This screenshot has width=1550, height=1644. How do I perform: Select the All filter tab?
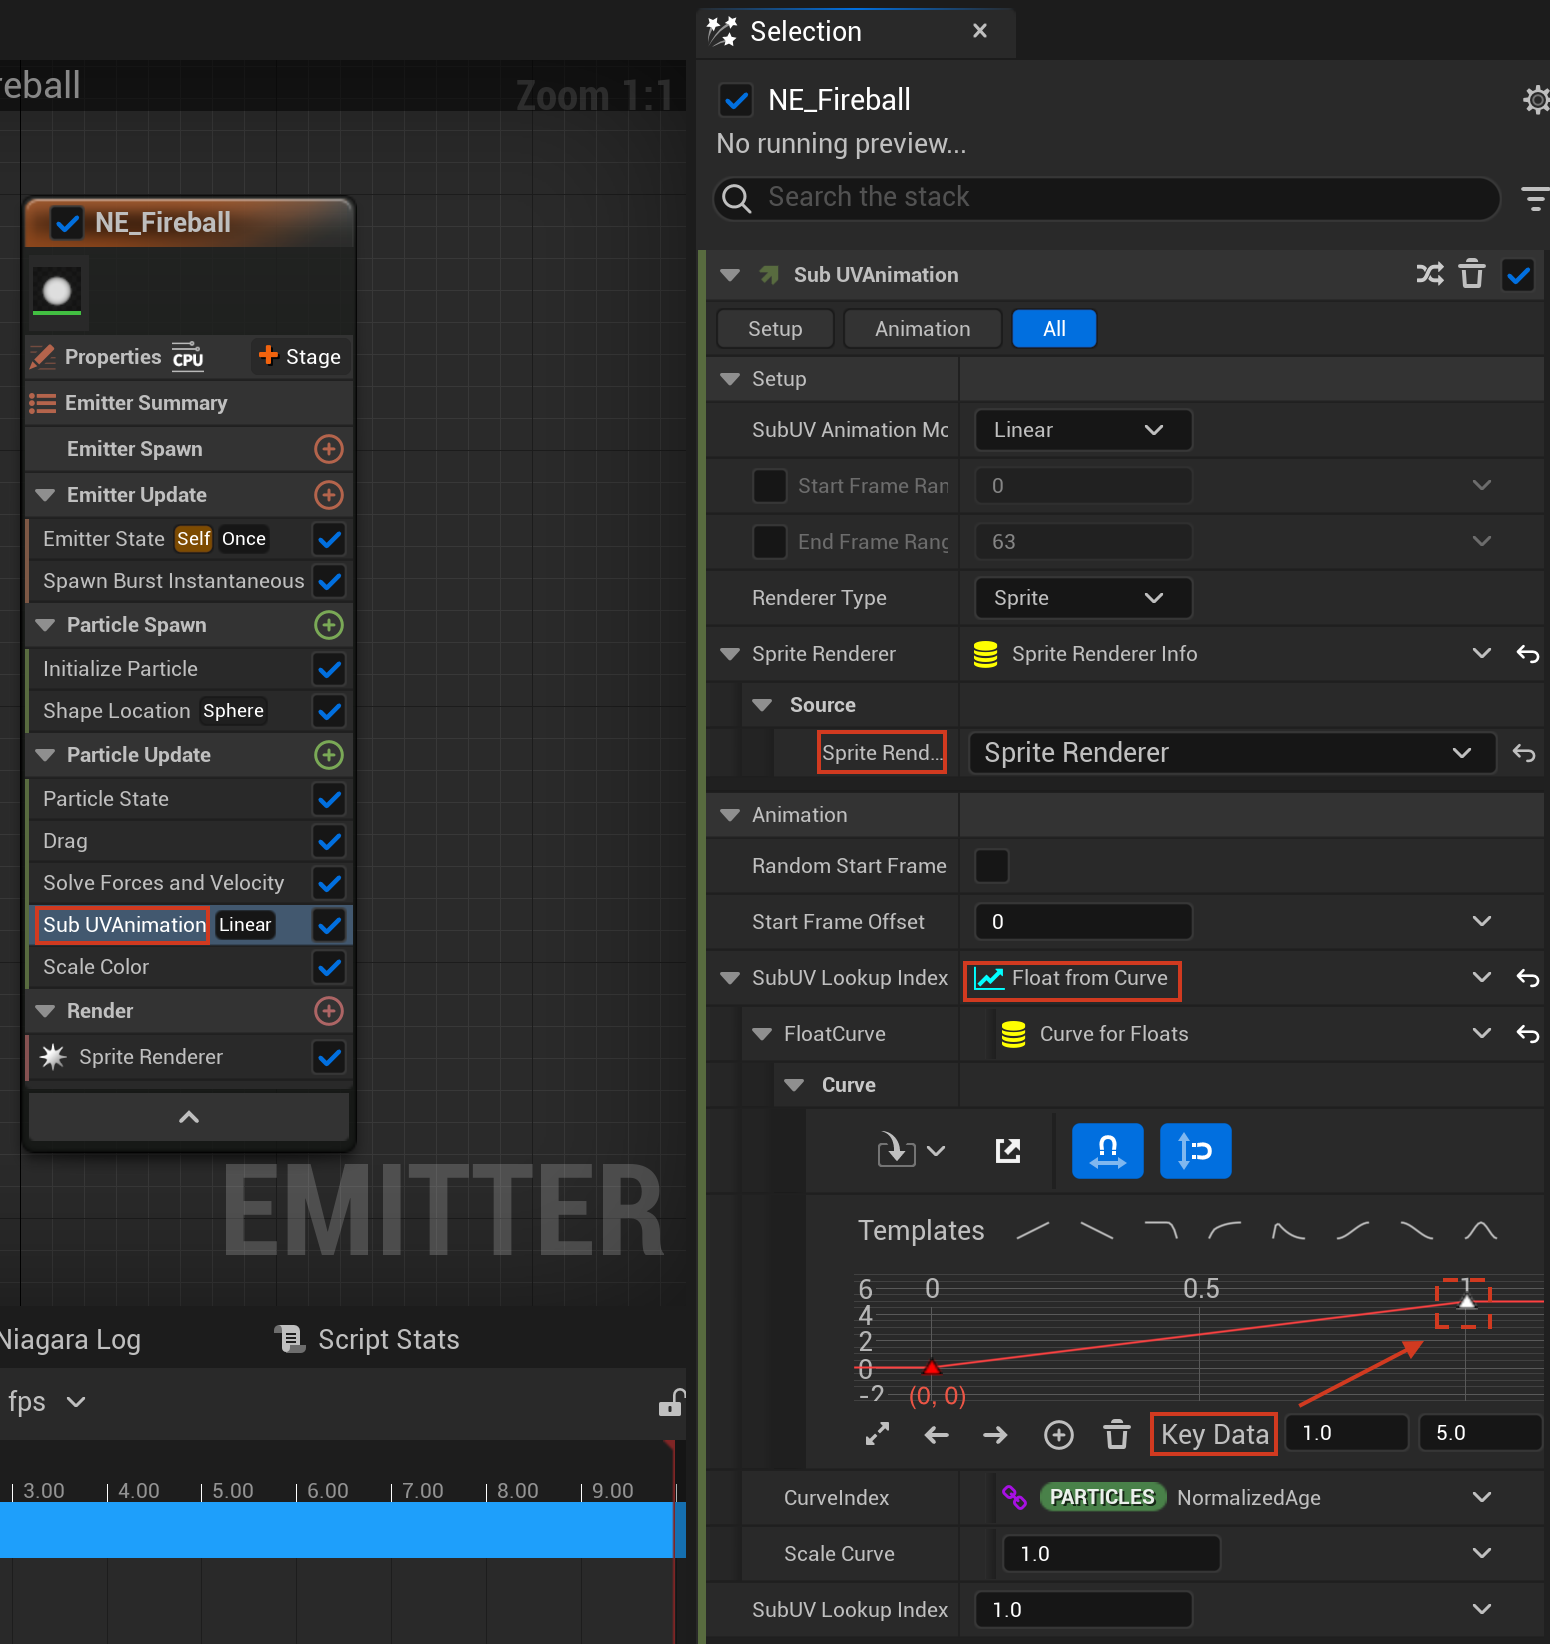1054,329
